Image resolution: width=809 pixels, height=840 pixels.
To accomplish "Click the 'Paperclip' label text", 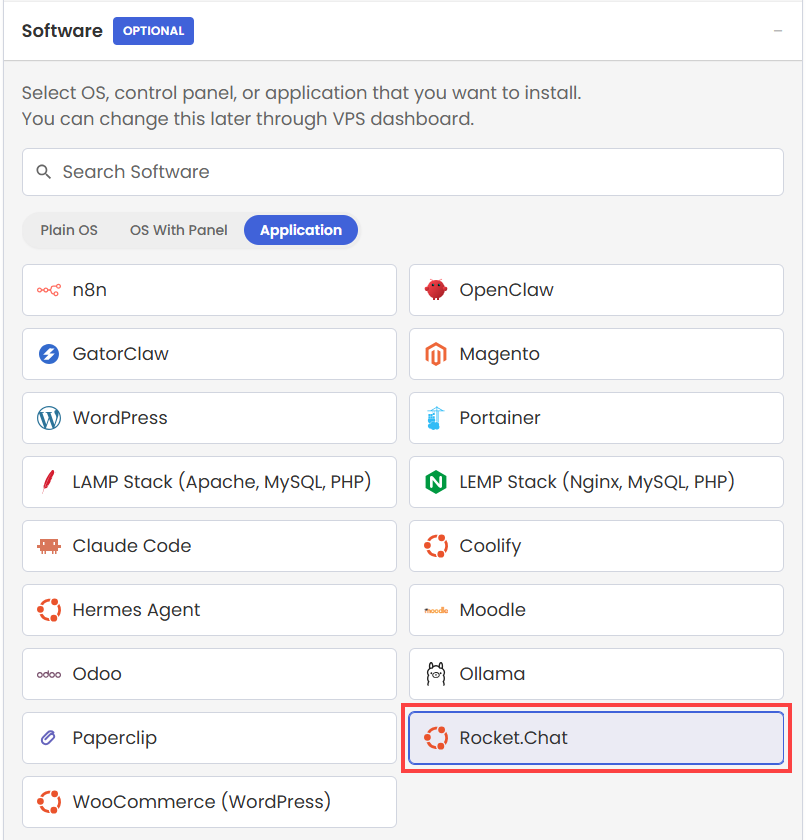I will 115,738.
